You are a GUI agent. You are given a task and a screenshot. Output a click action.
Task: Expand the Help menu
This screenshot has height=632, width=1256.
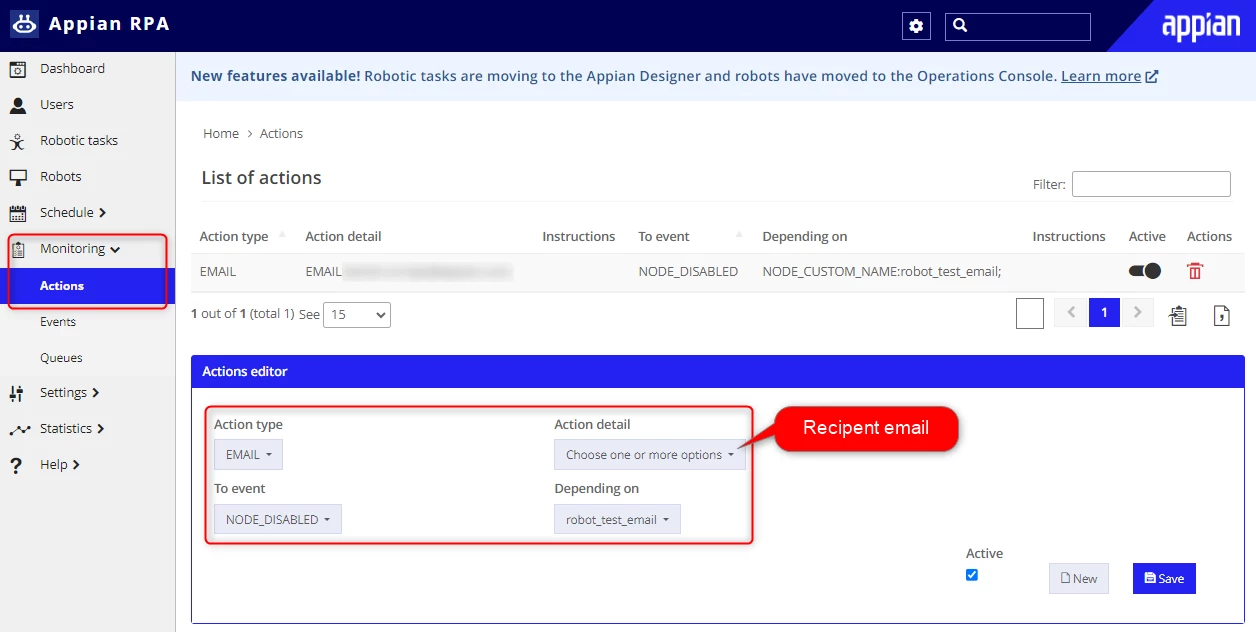[x=60, y=465]
